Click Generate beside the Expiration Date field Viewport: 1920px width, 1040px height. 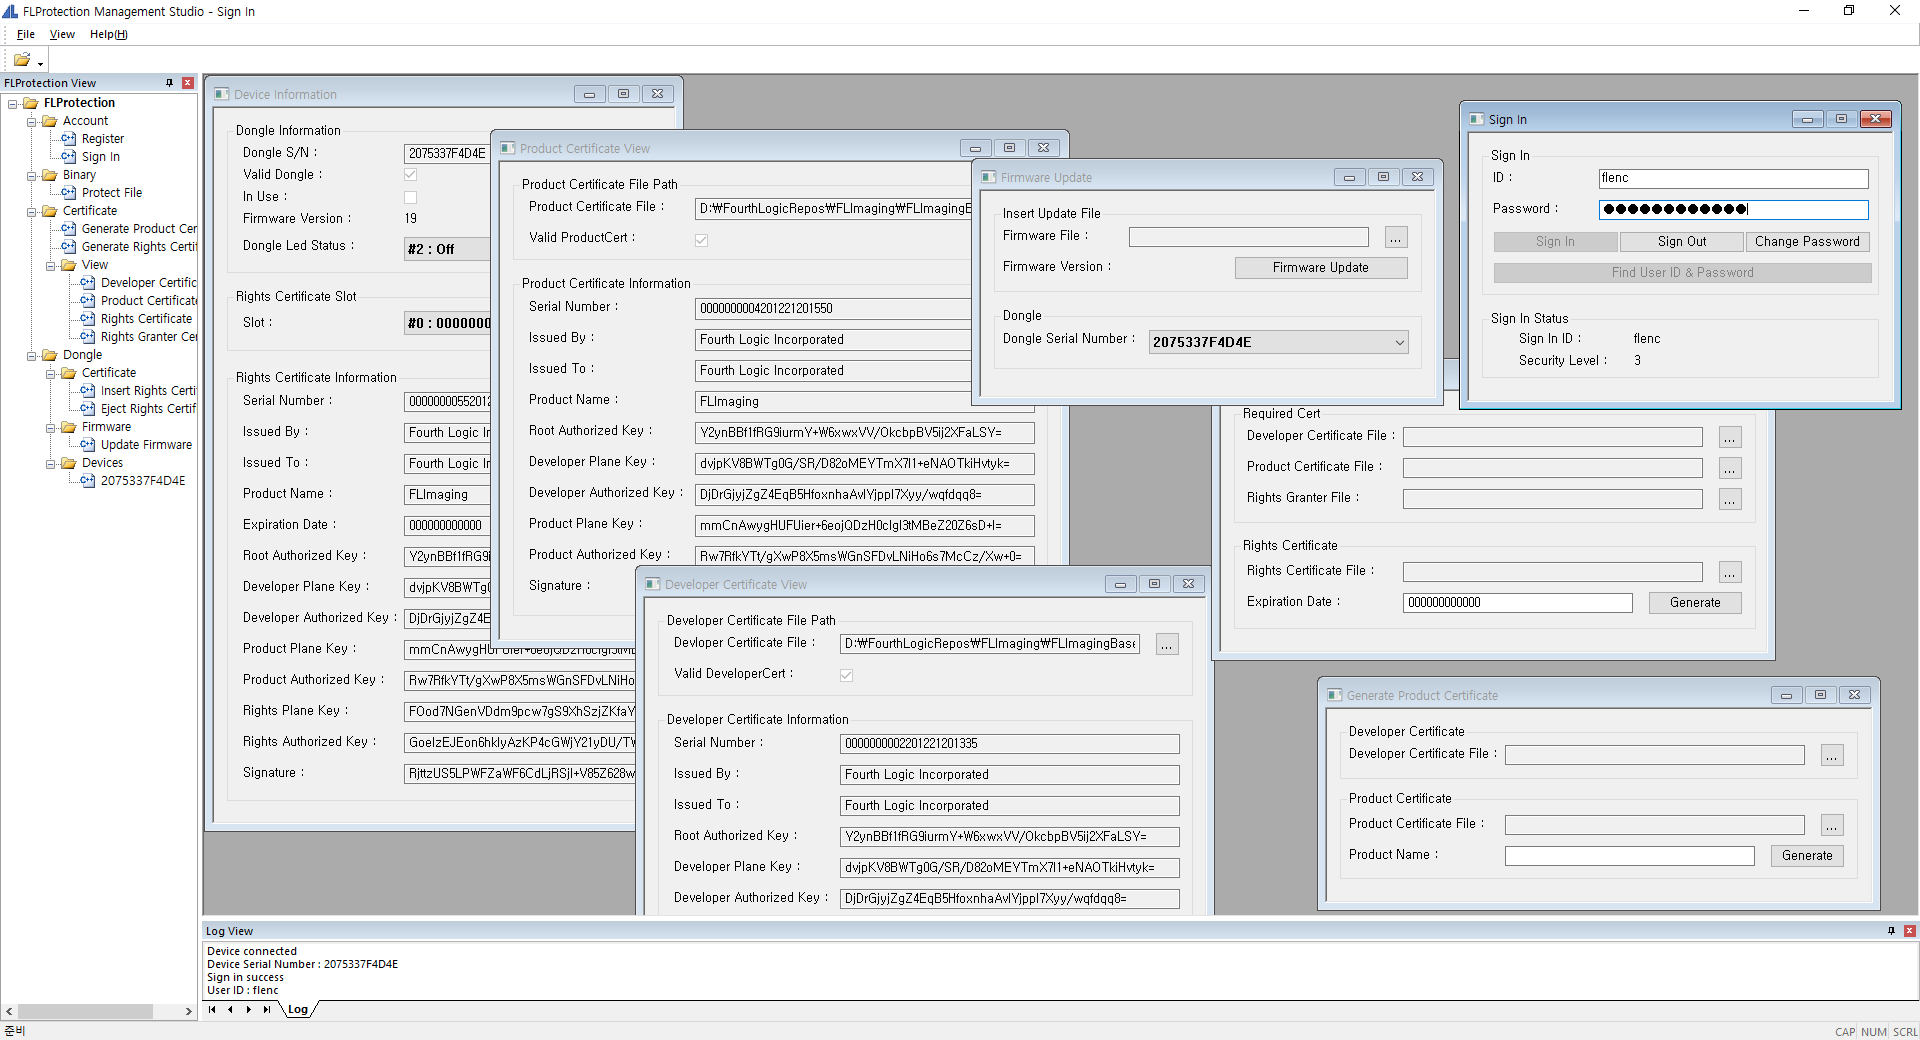point(1695,603)
